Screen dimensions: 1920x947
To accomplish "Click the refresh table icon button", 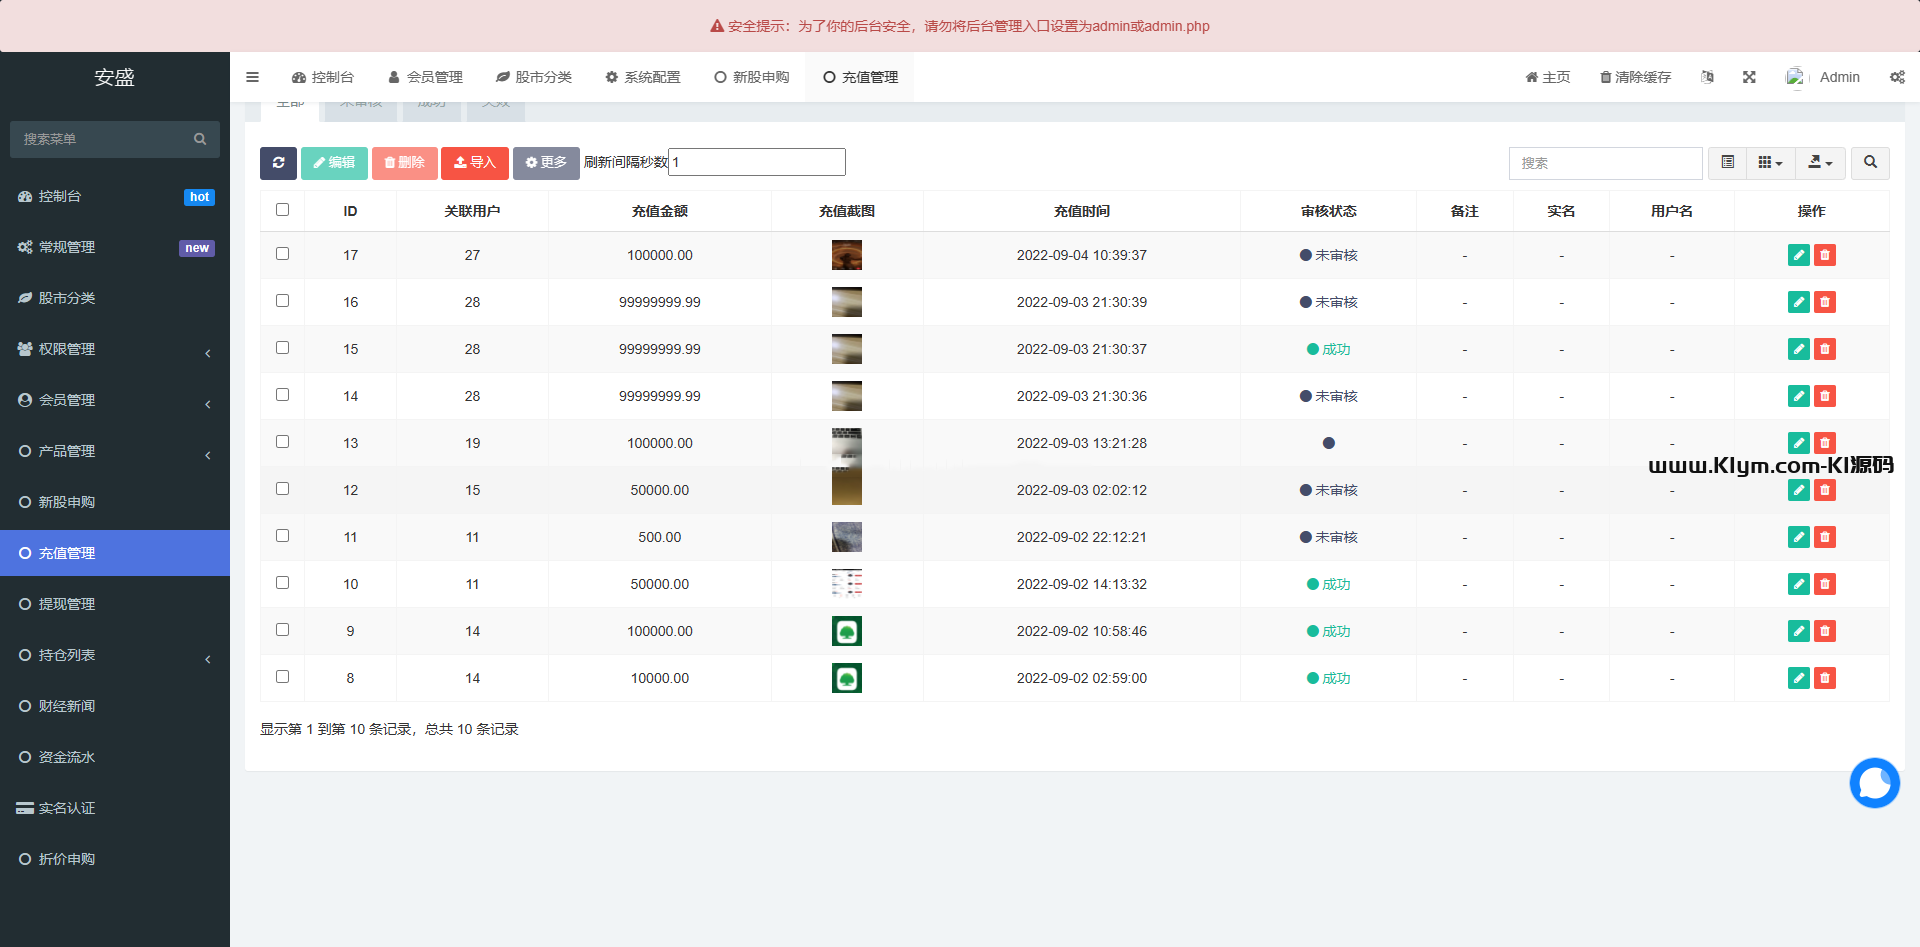I will (x=278, y=163).
